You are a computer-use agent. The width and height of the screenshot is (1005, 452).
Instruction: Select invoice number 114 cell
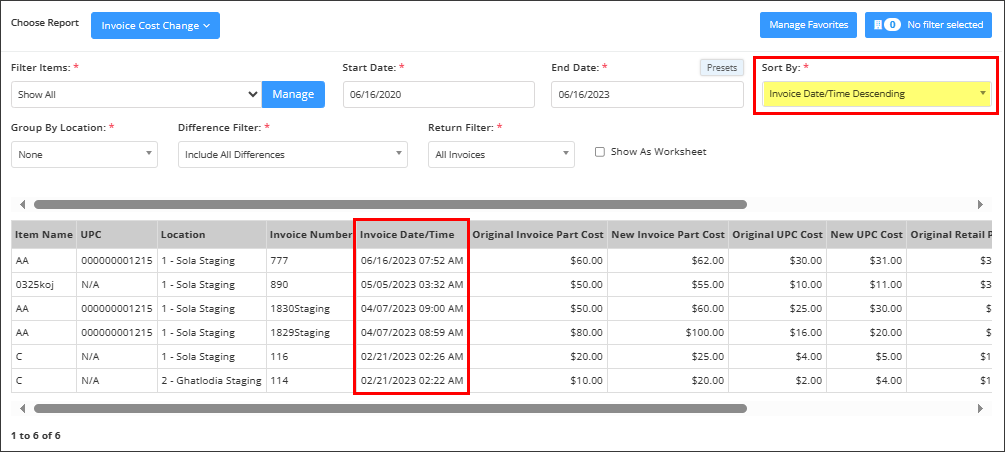(x=310, y=380)
